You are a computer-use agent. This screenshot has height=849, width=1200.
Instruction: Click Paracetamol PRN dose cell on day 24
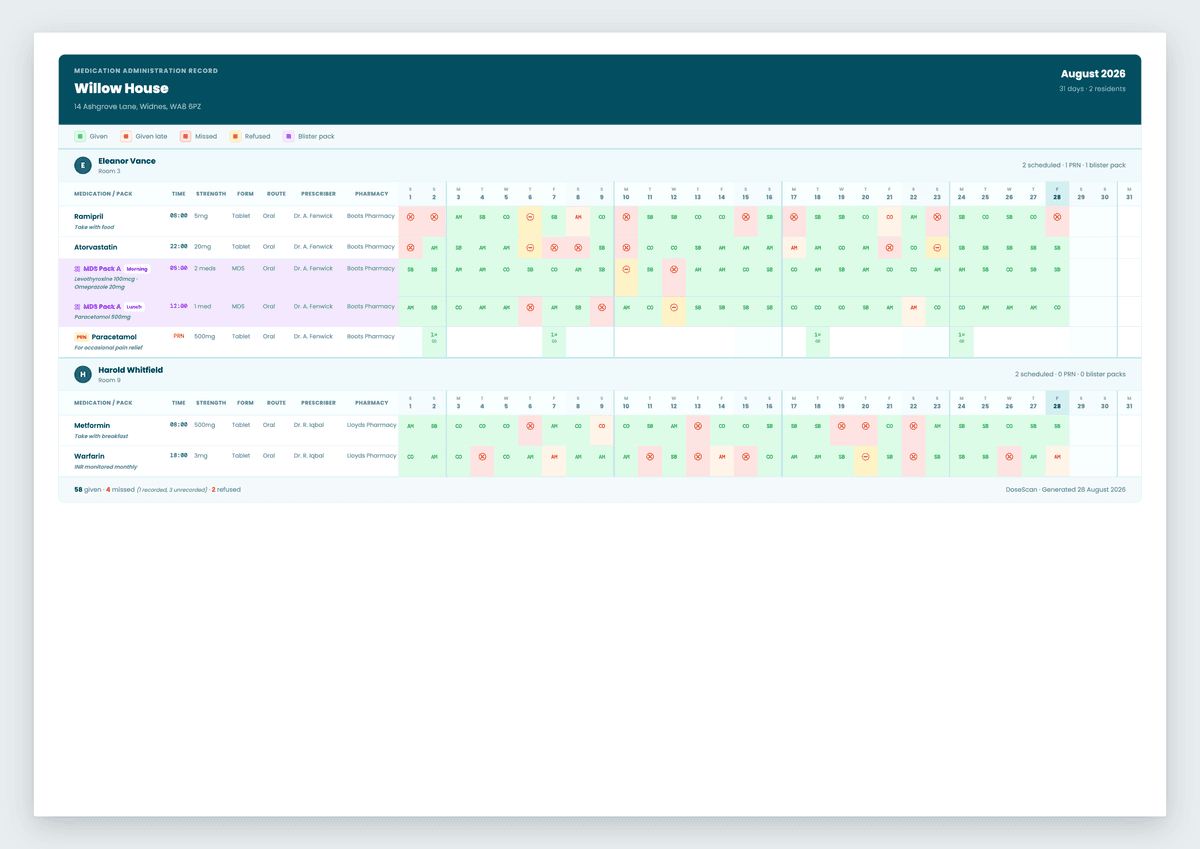(961, 341)
